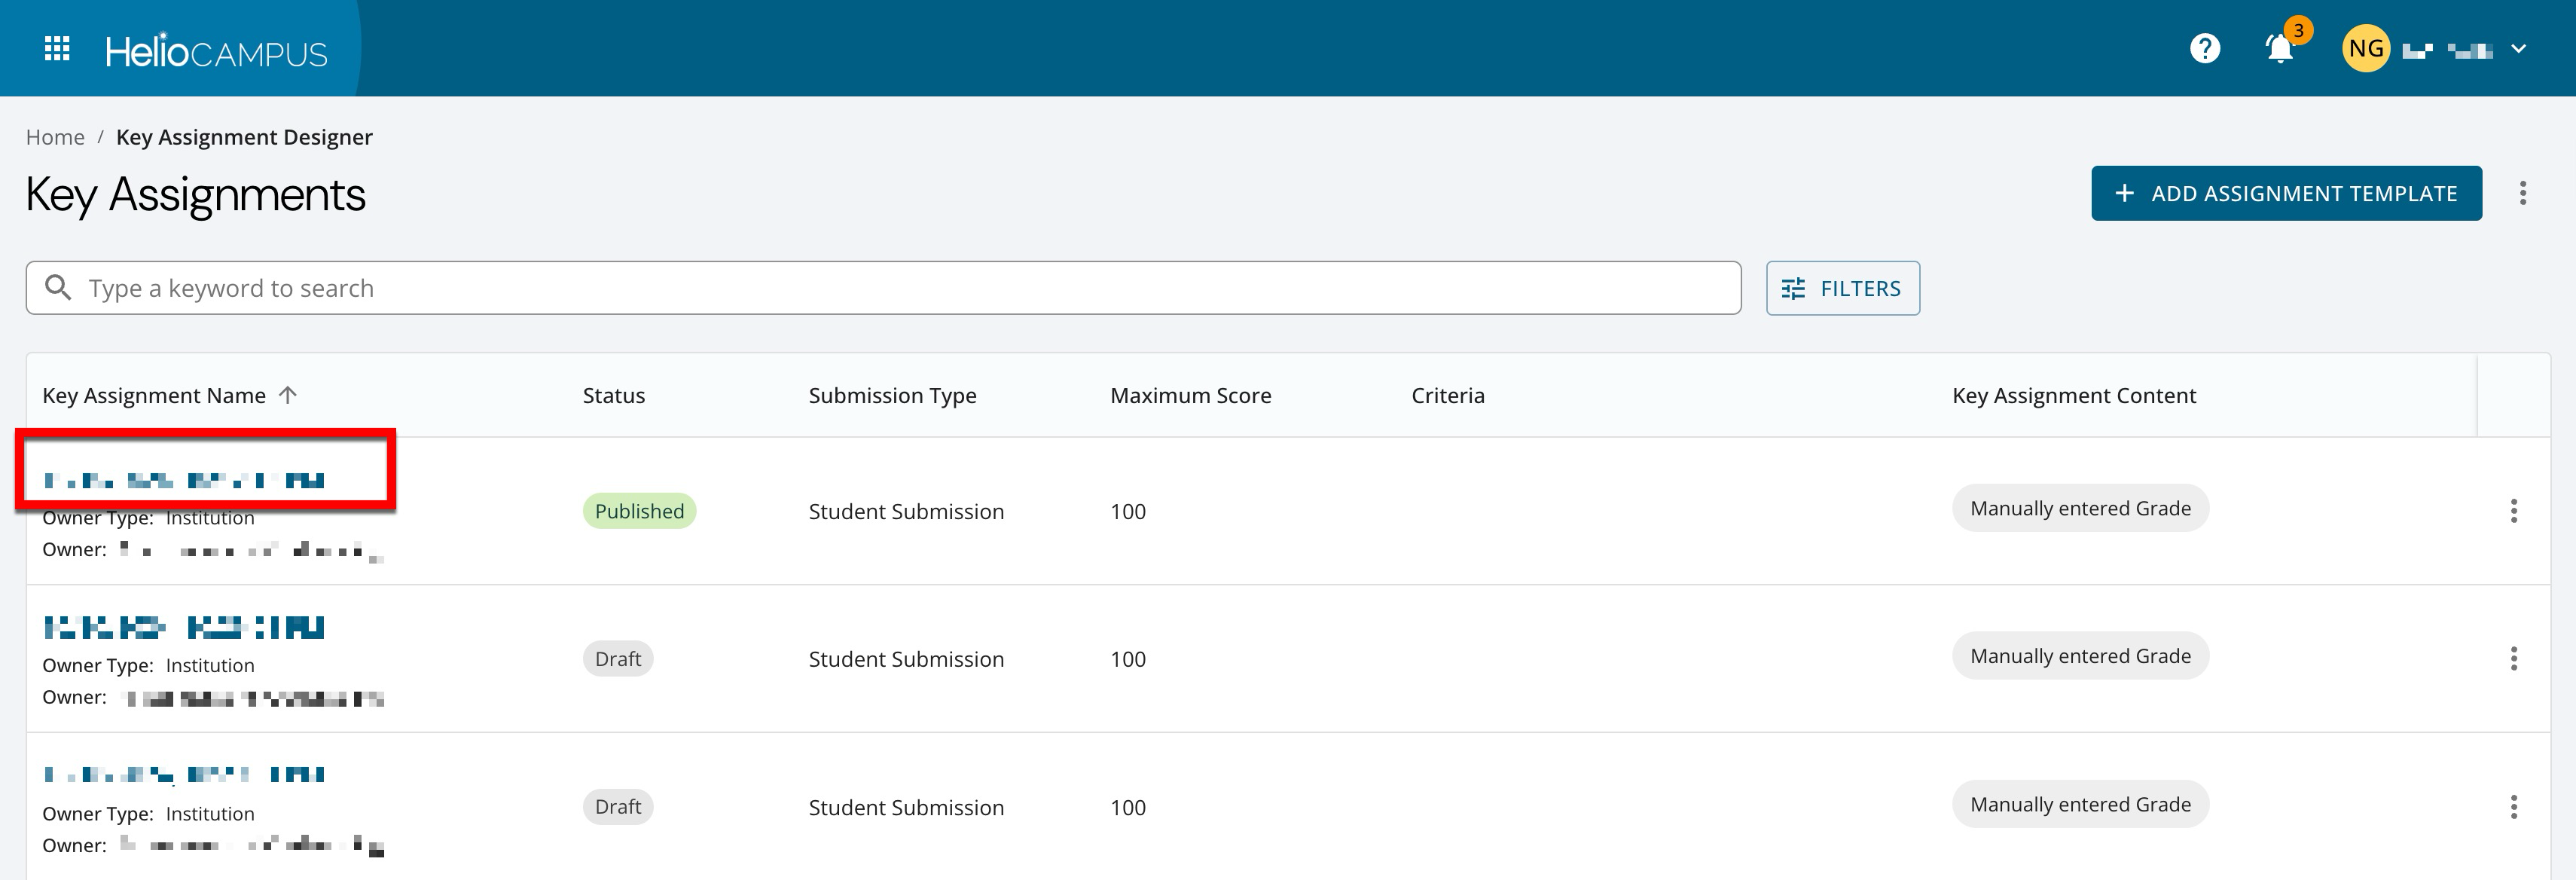2576x880 pixels.
Task: Open kebab menu for last Draft row
Action: (2513, 807)
